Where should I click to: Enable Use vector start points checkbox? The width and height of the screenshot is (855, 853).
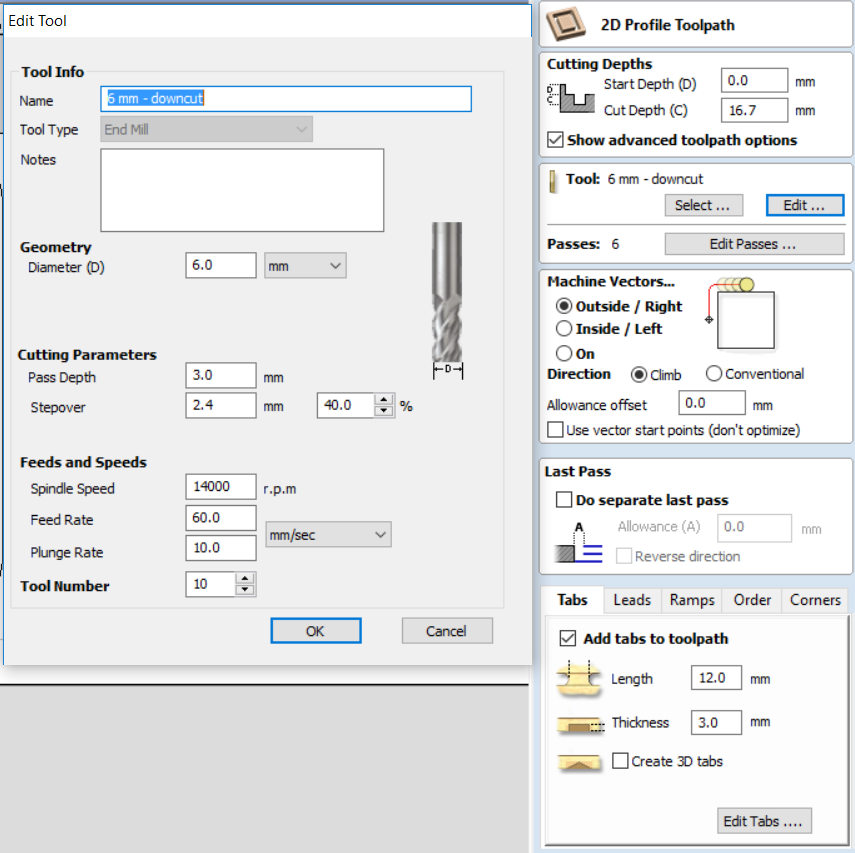555,430
